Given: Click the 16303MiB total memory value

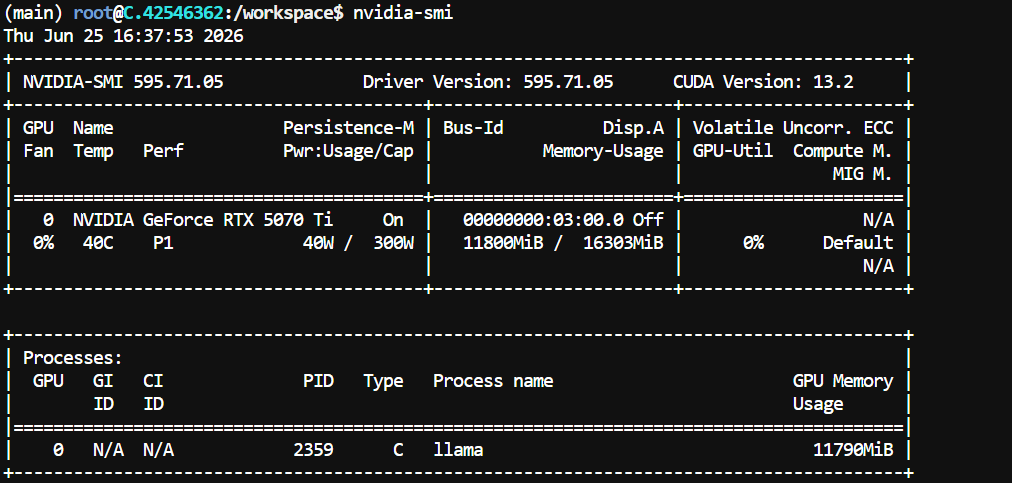Looking at the screenshot, I should (x=623, y=243).
